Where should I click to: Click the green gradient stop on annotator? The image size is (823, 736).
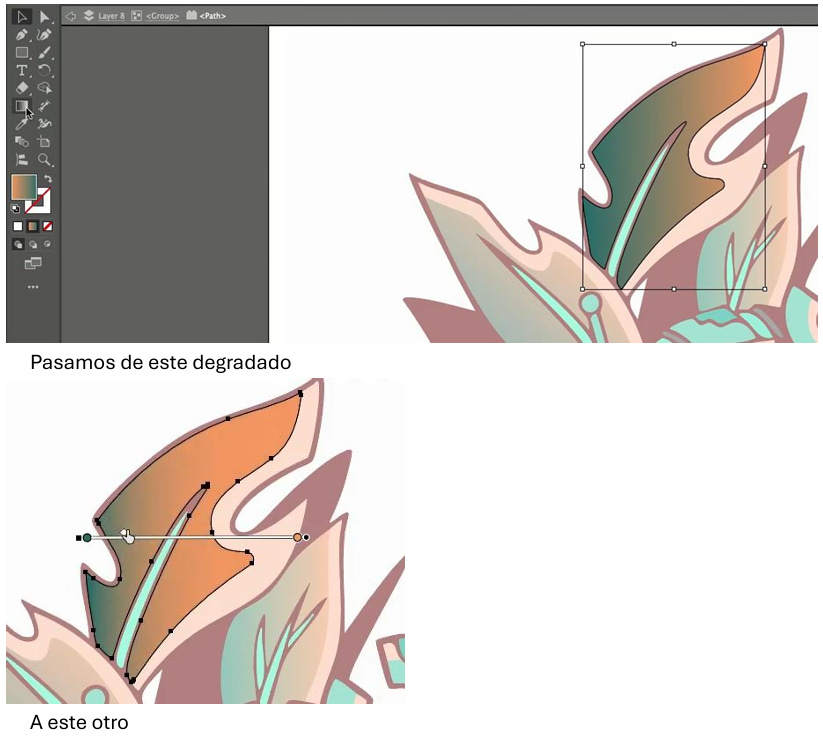click(x=87, y=538)
